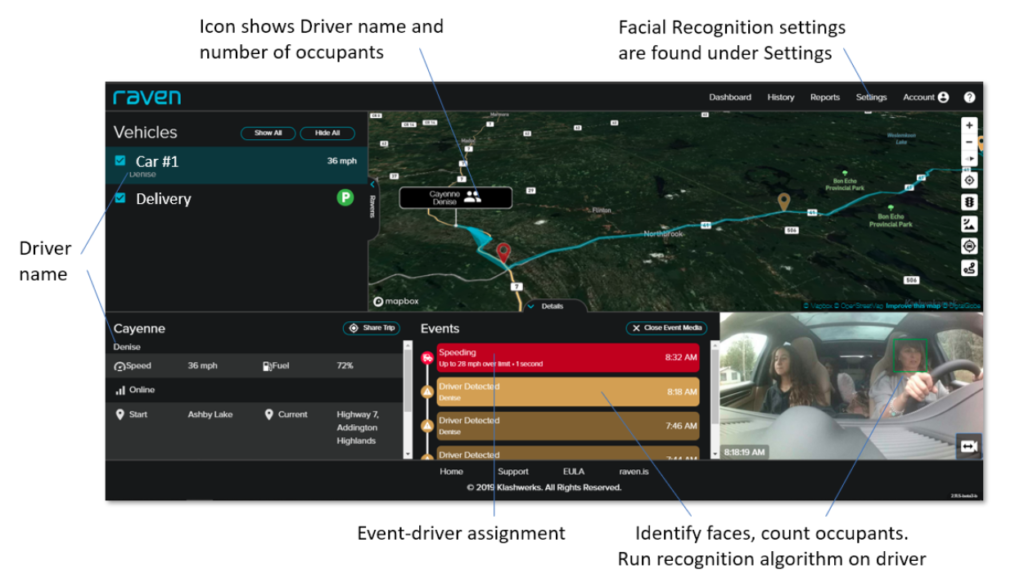
Task: Click the Start location pin icon
Action: tap(120, 415)
